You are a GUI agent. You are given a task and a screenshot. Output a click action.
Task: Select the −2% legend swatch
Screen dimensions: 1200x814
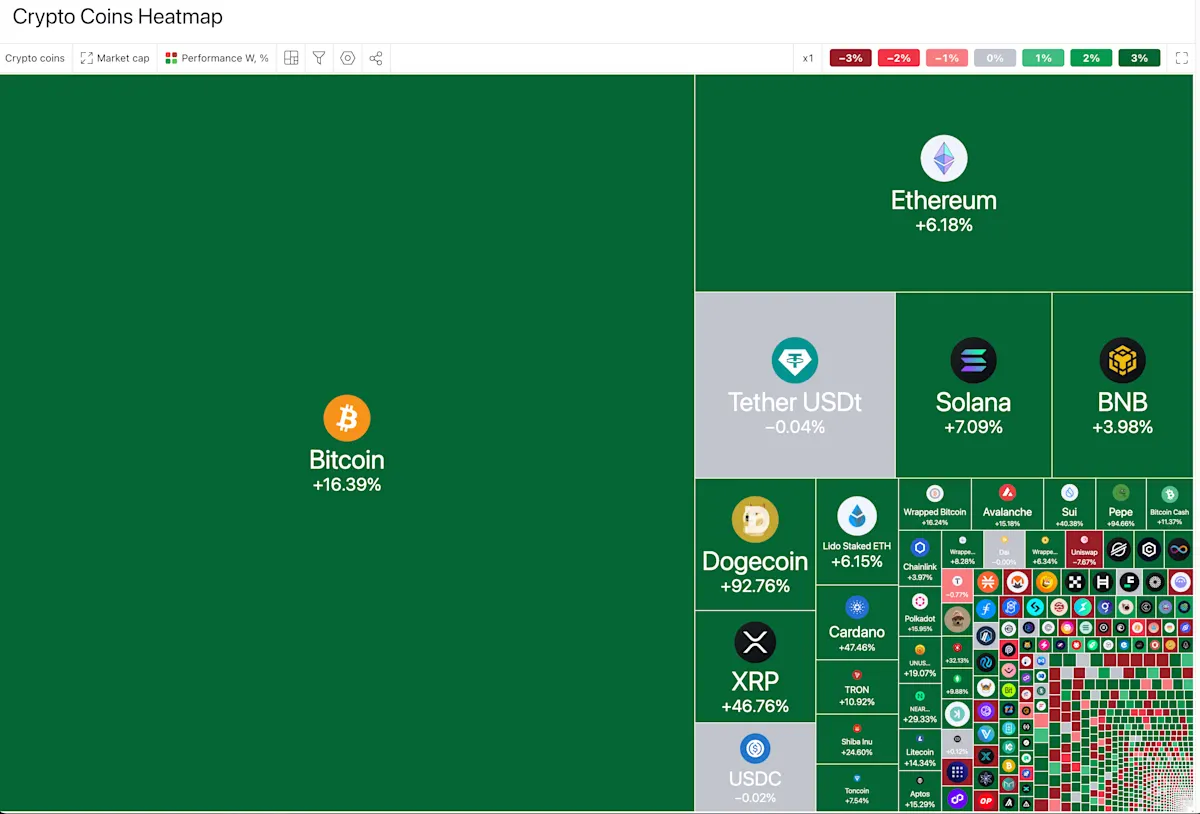pos(899,58)
